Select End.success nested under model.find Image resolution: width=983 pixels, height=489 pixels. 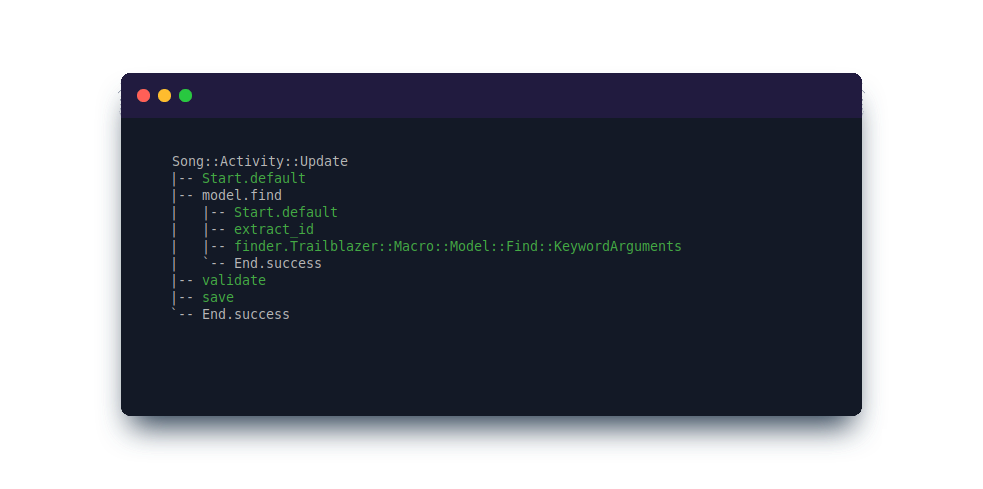(x=278, y=263)
